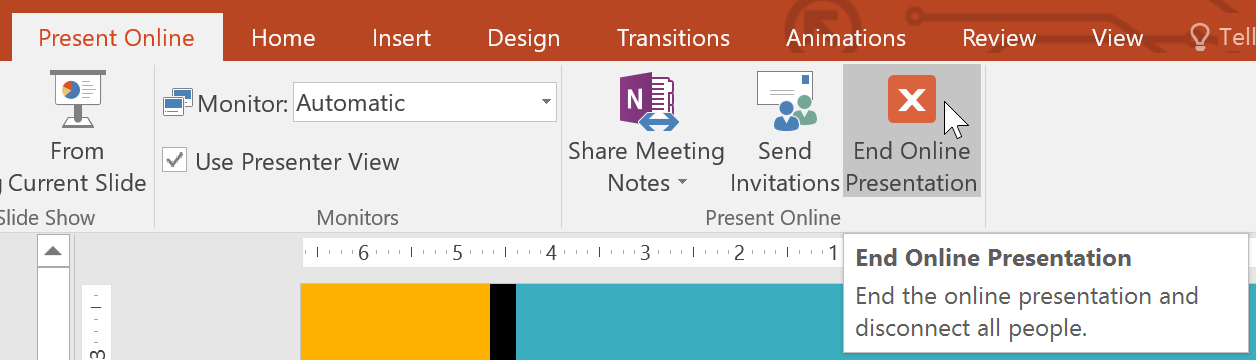1256x360 pixels.
Task: Click the Send Invitations envelope icon
Action: [786, 101]
